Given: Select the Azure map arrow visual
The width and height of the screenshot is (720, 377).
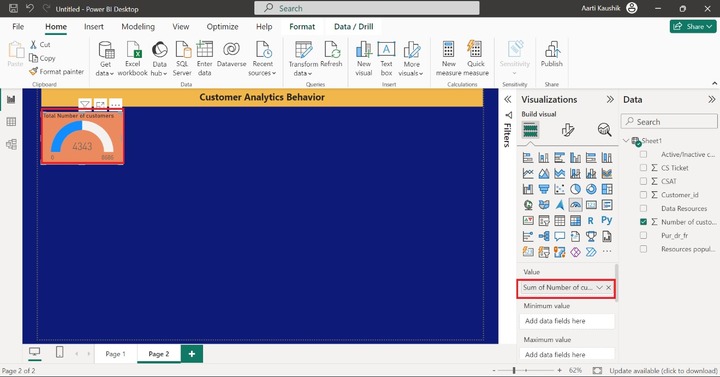Looking at the screenshot, I should (559, 205).
